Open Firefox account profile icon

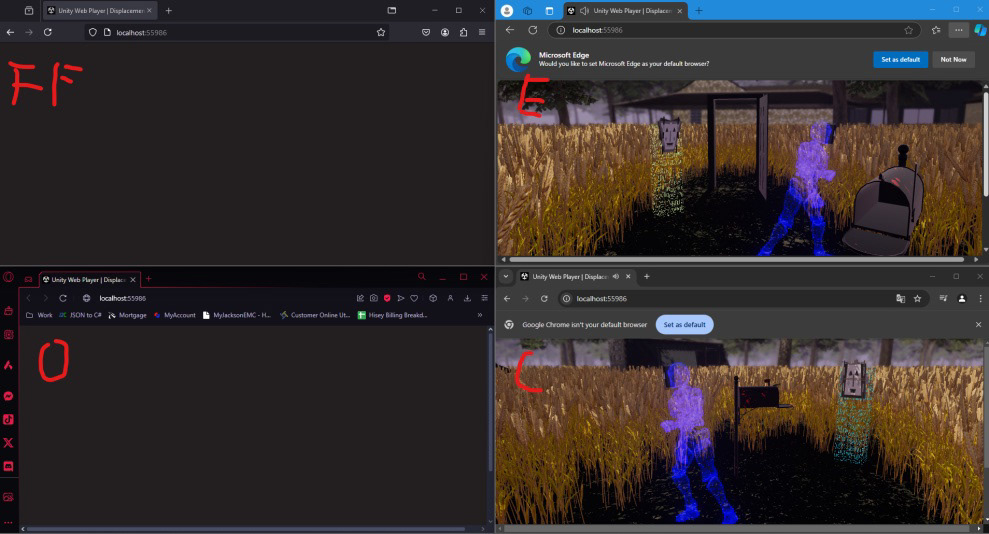click(445, 32)
